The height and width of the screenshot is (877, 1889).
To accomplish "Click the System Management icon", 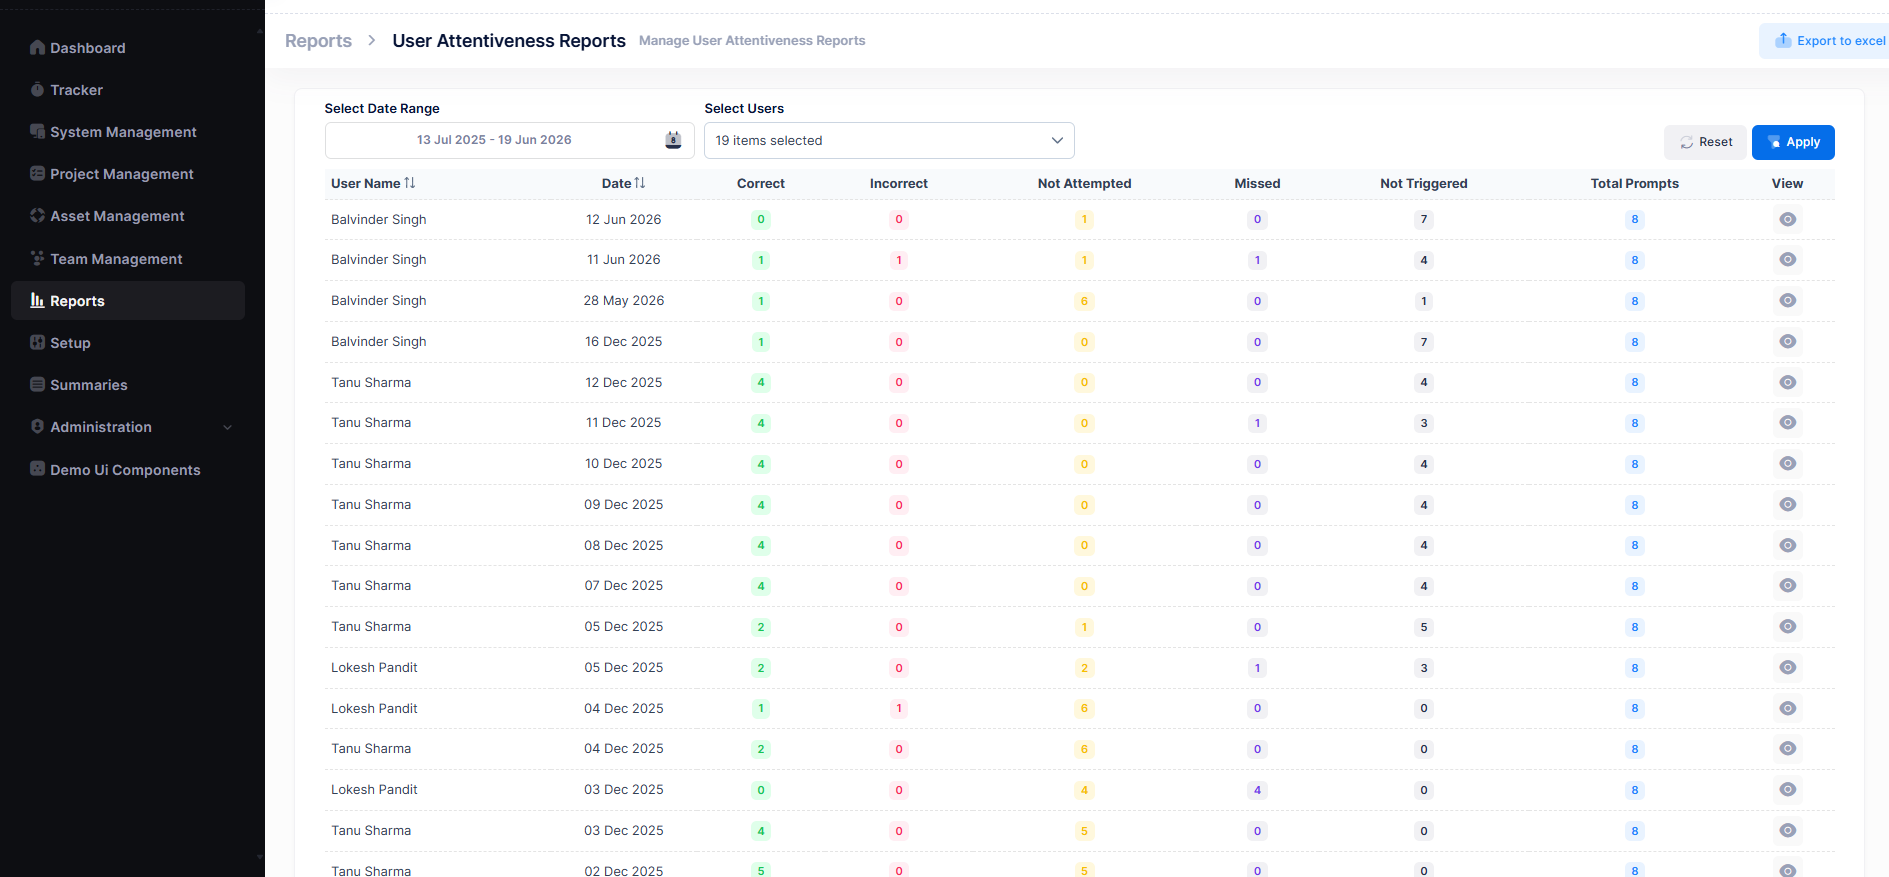I will point(38,131).
